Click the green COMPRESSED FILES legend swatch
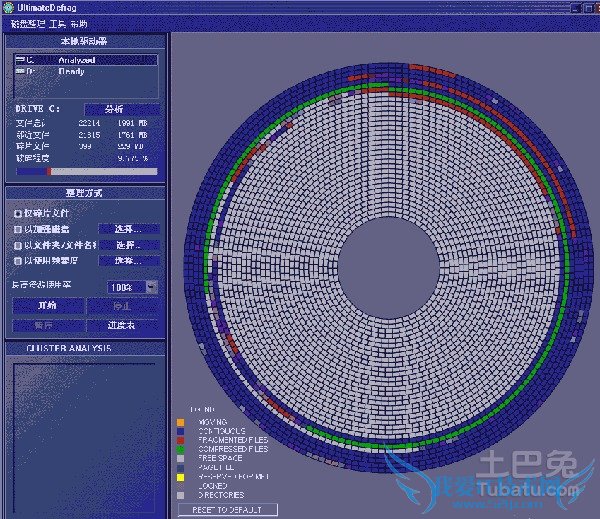This screenshot has width=600, height=519. (x=181, y=449)
